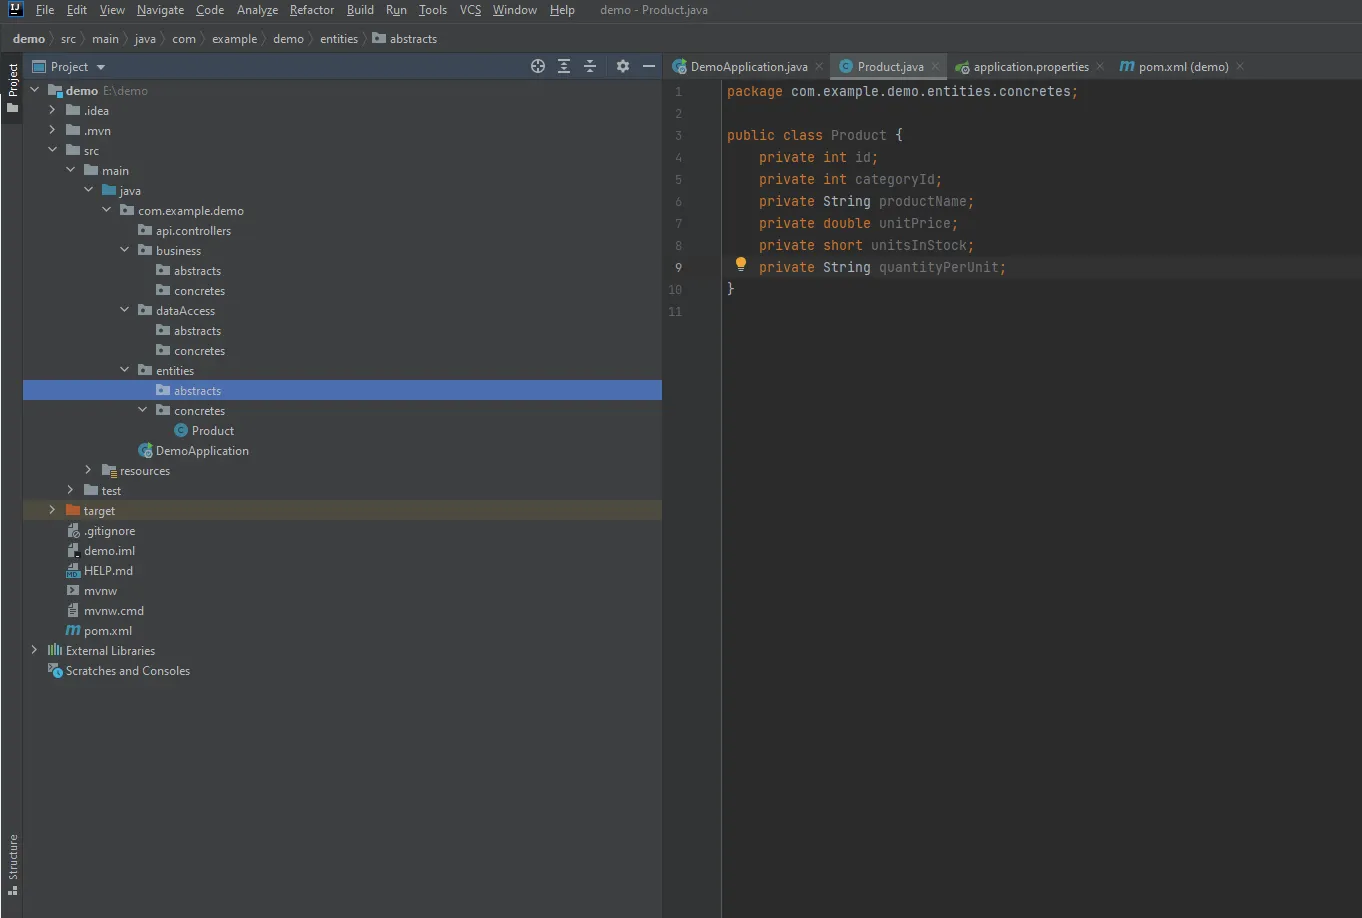Image resolution: width=1362 pixels, height=918 pixels.
Task: Switch to the DemoApplication.java tab
Action: tap(749, 67)
